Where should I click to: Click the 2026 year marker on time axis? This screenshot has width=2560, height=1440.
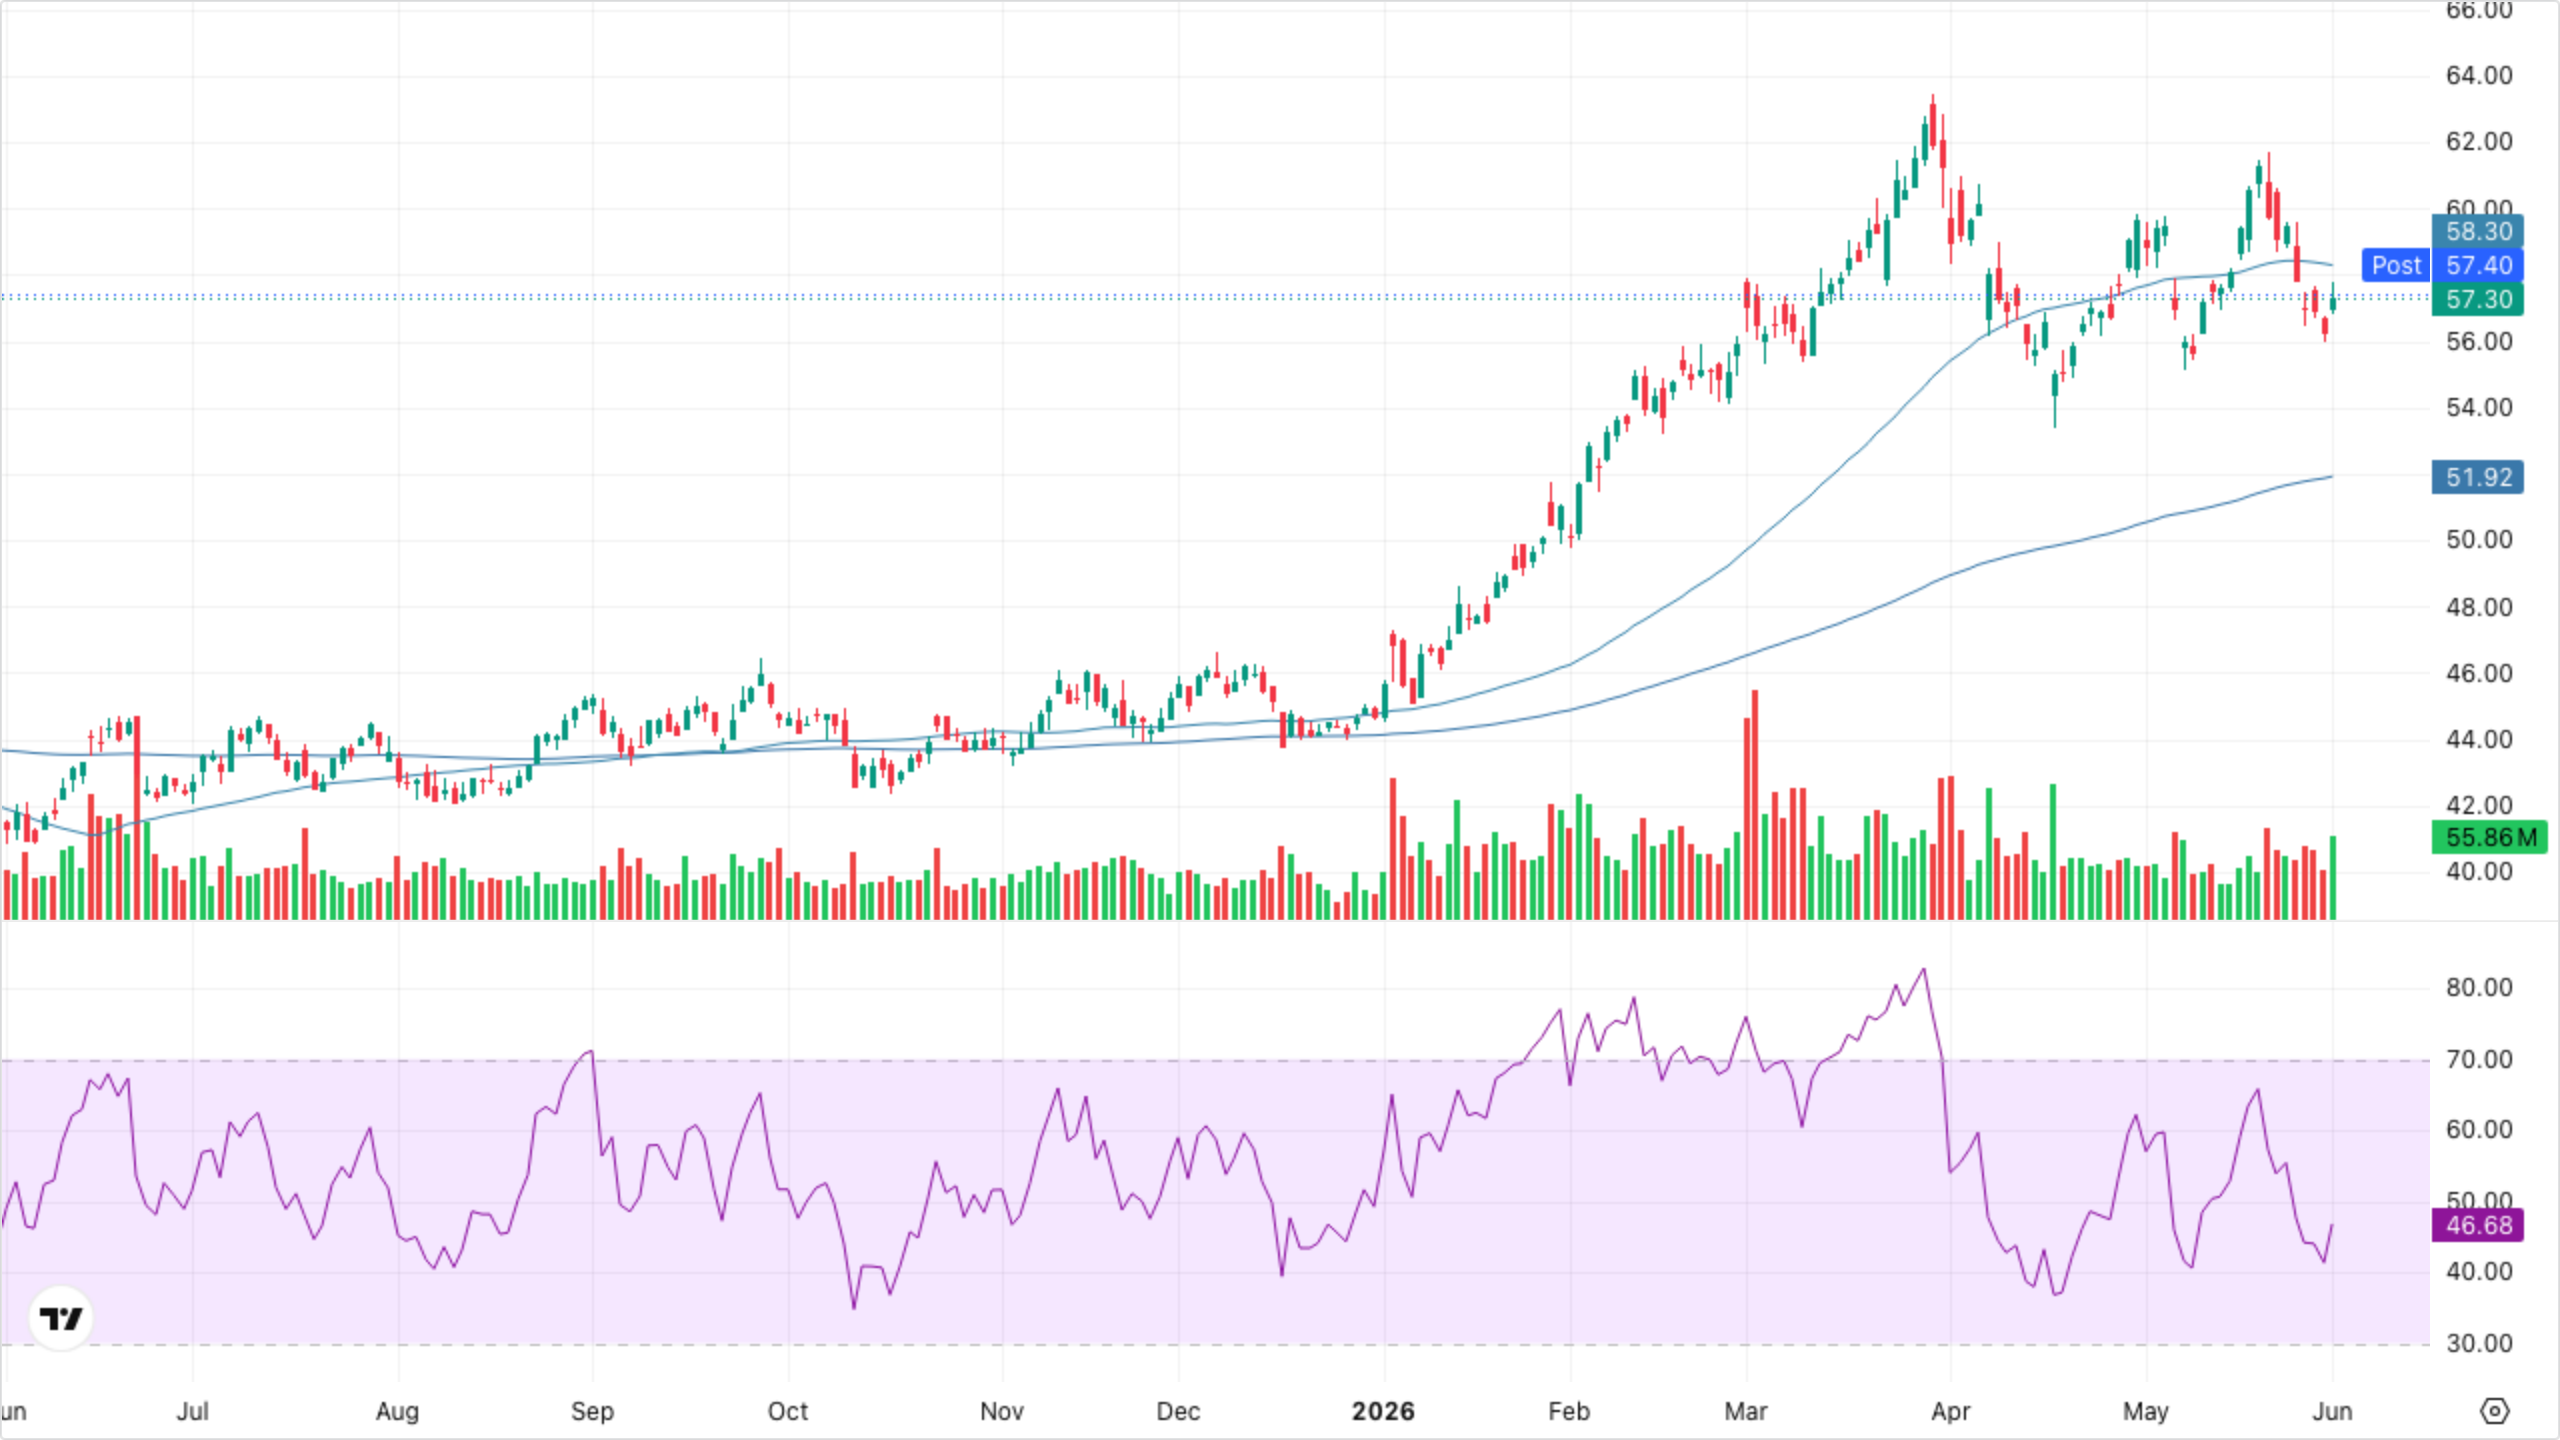coord(1383,1411)
